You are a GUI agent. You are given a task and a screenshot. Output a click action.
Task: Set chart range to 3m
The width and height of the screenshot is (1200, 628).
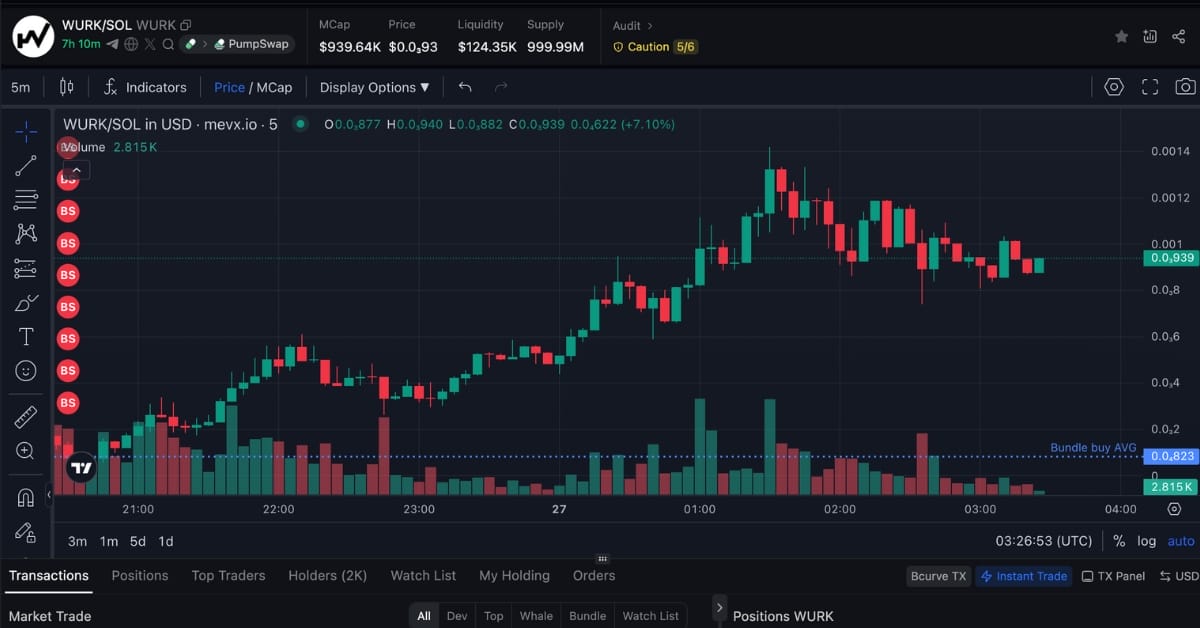pos(77,541)
